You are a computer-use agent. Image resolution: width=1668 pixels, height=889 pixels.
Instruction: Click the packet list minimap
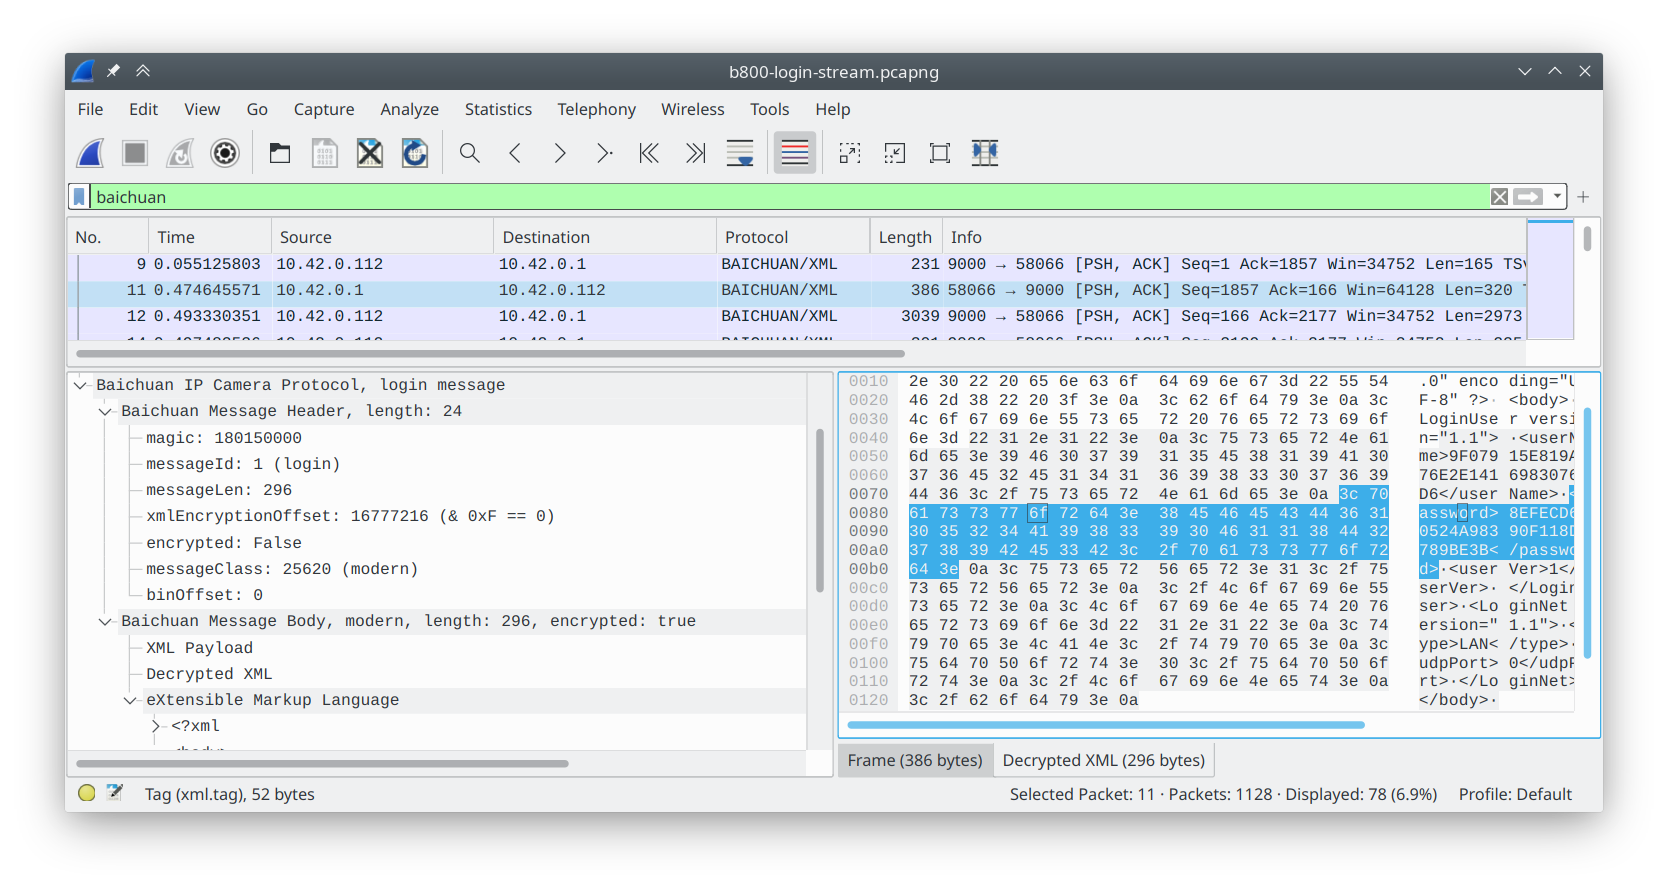tap(1550, 280)
